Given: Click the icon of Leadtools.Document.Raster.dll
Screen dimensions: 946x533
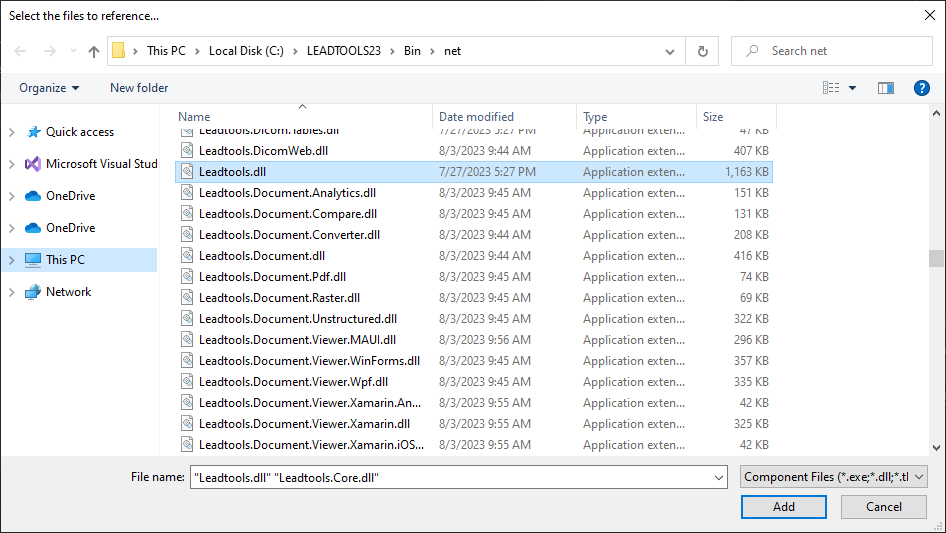Looking at the screenshot, I should tap(188, 298).
